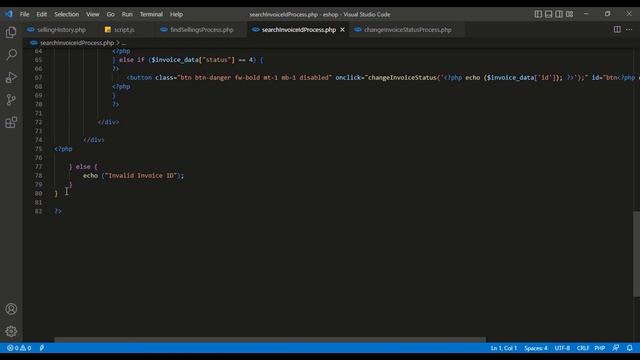Open the Extensions view
This screenshot has height=360, width=640.
[11, 122]
